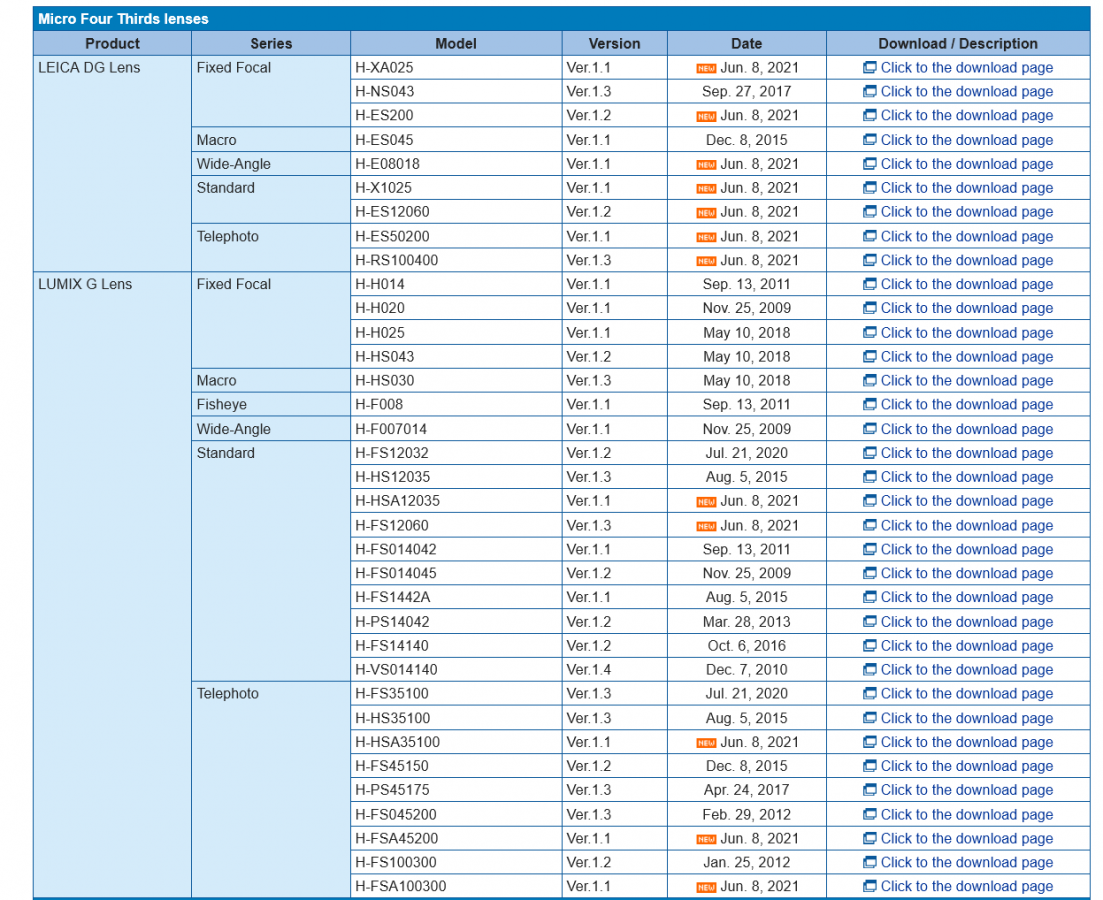
Task: Open the download page for H-NS043
Action: point(966,92)
